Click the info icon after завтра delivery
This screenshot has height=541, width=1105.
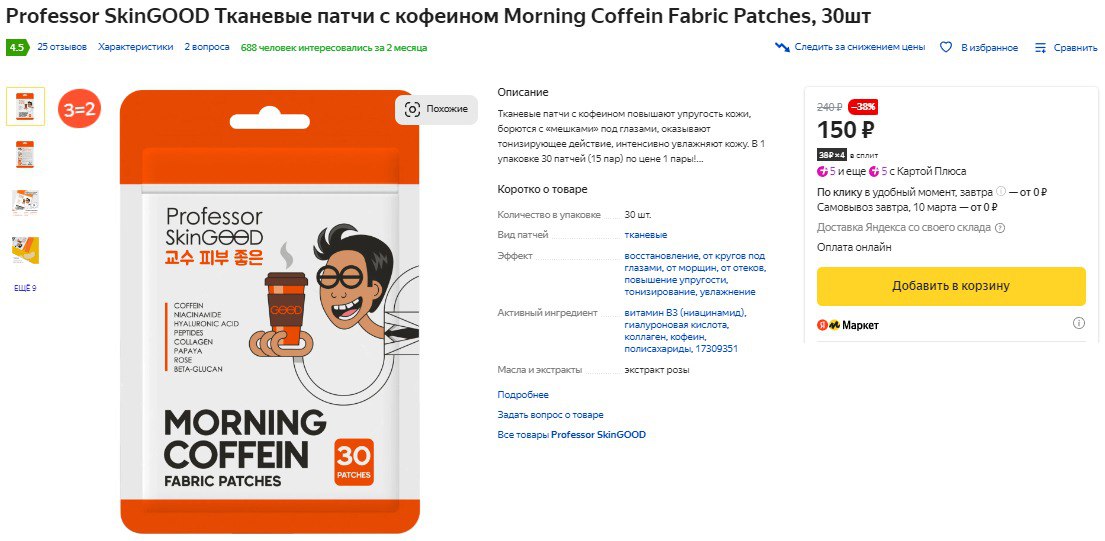tap(1001, 192)
